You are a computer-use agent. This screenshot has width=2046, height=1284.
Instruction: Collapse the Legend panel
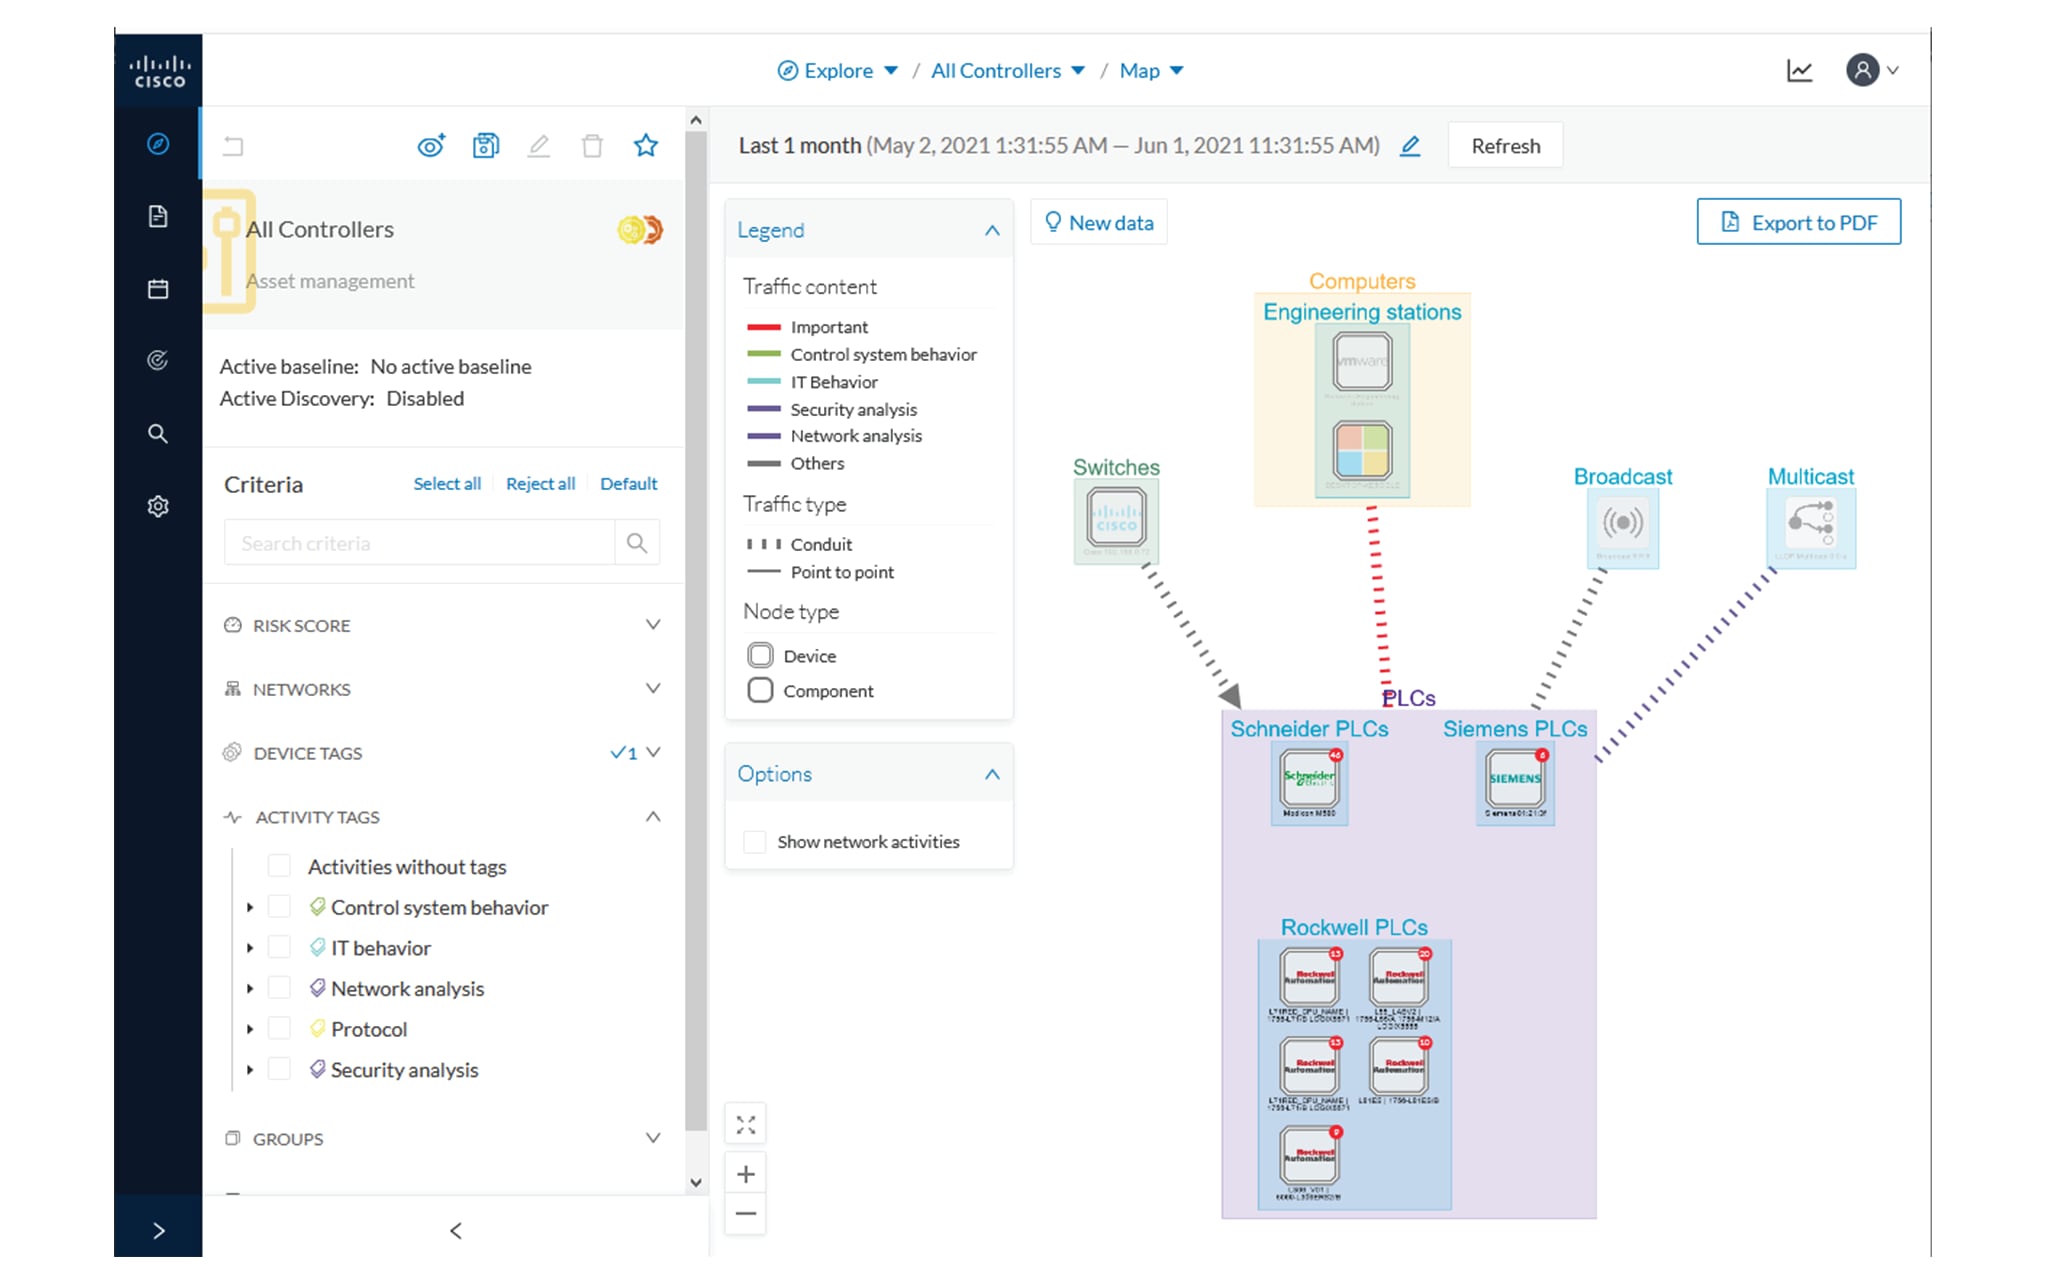pos(992,230)
